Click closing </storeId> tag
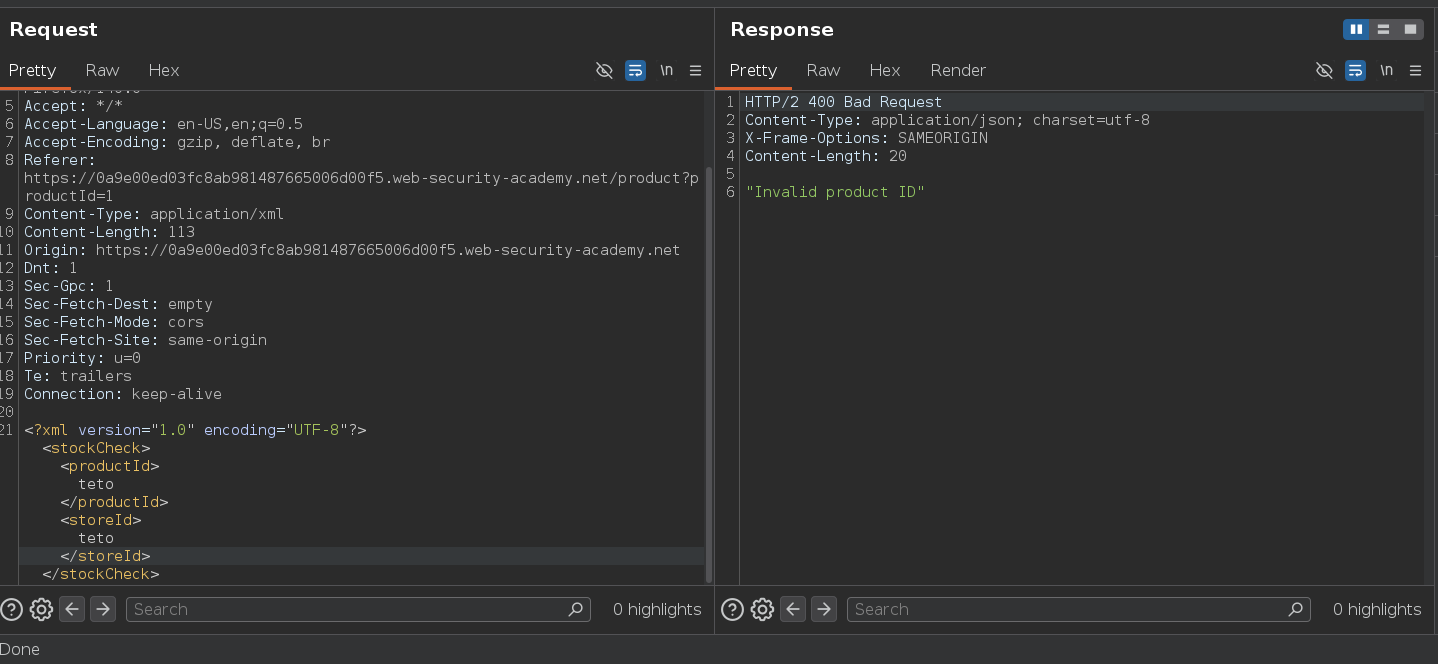Screen dimensions: 1438x664 105,556
